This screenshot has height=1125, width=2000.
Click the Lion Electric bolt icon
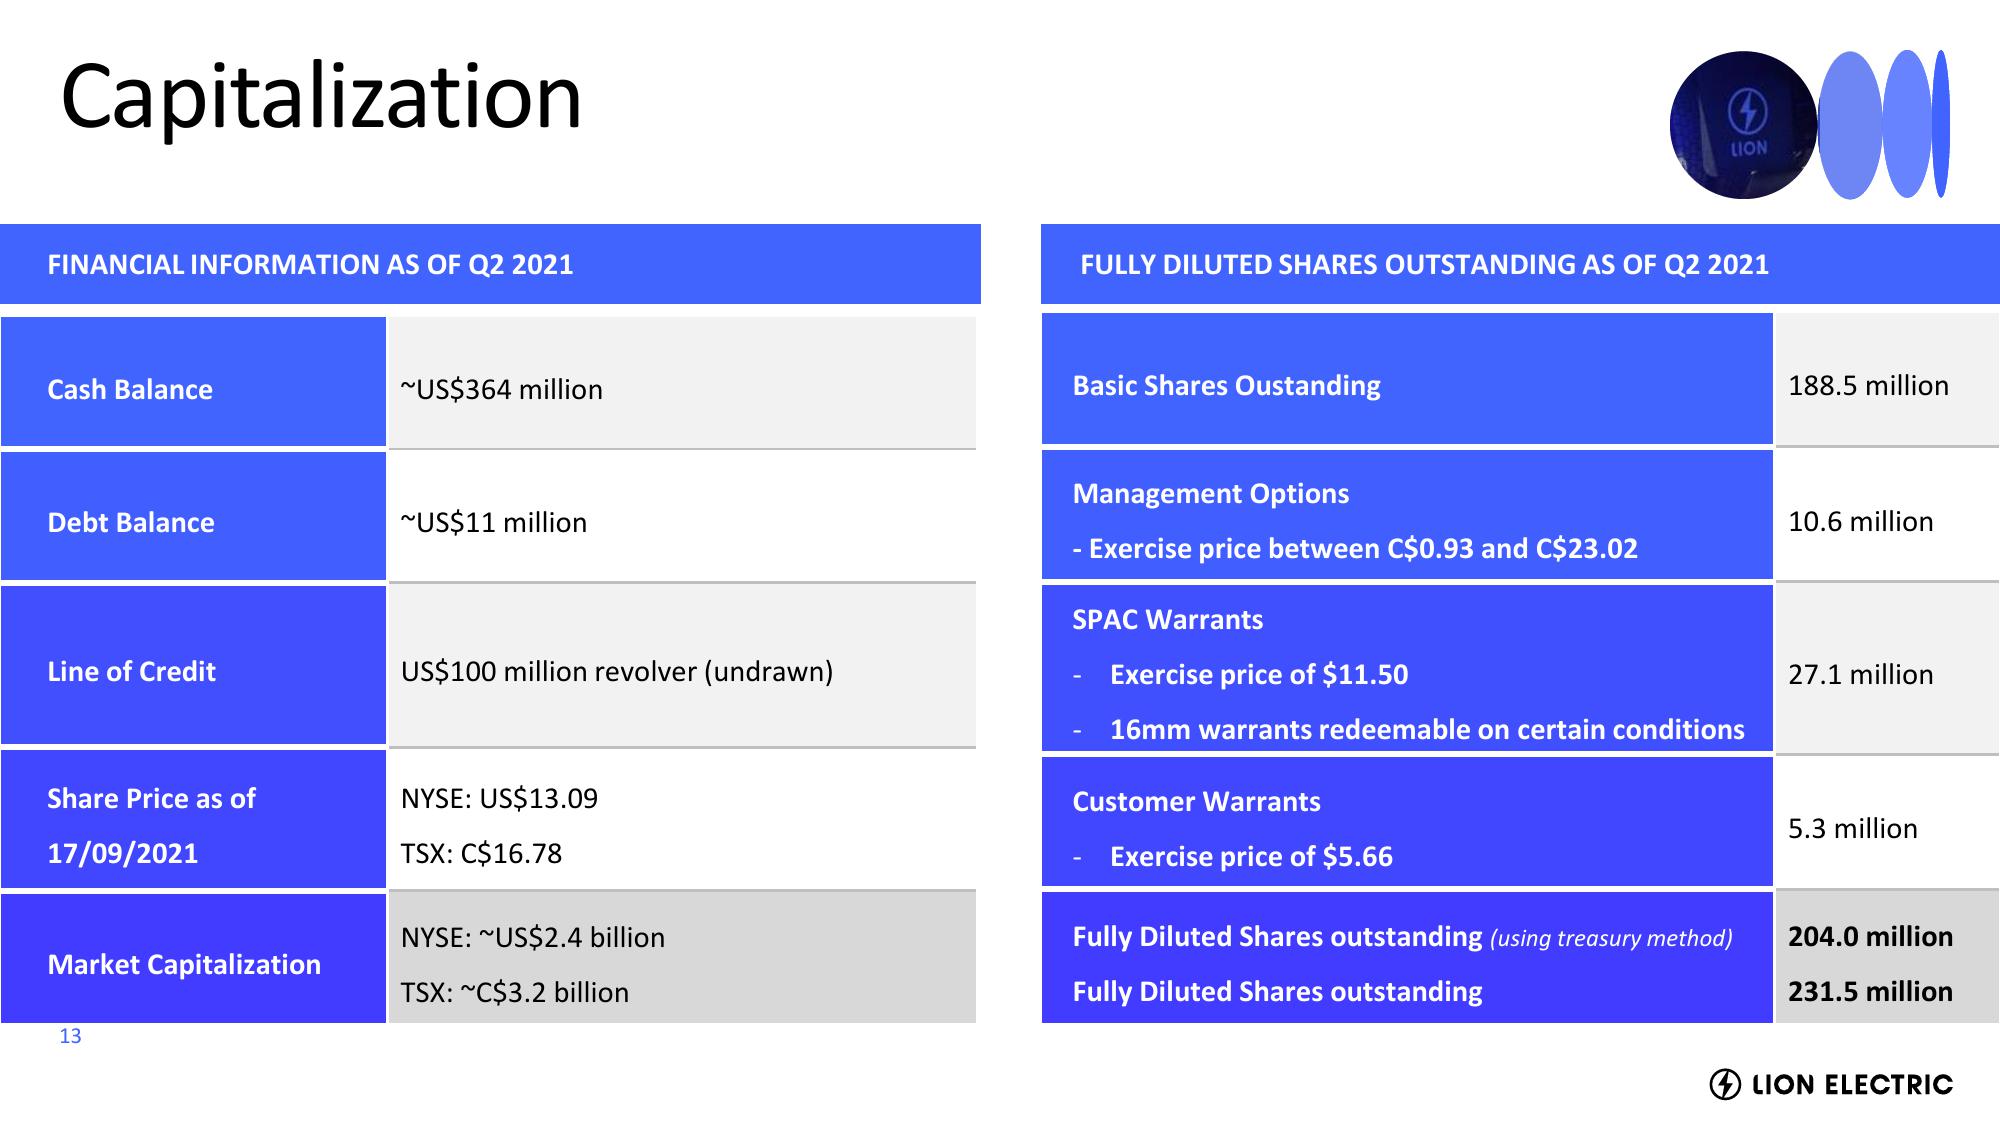coord(1725,1084)
